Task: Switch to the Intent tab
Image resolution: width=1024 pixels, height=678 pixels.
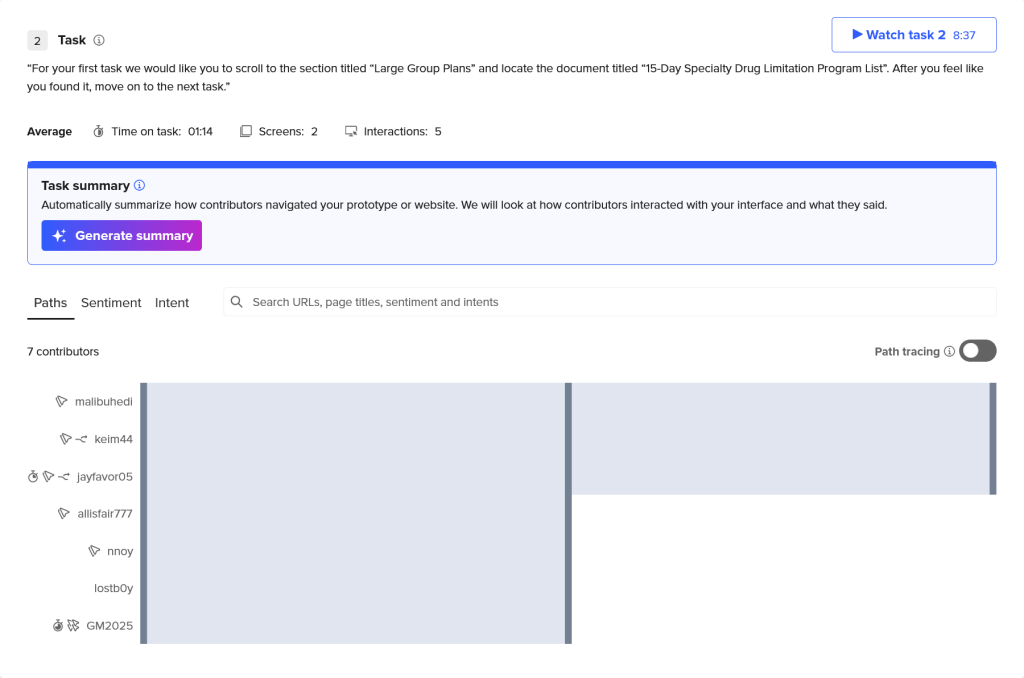Action: [172, 303]
